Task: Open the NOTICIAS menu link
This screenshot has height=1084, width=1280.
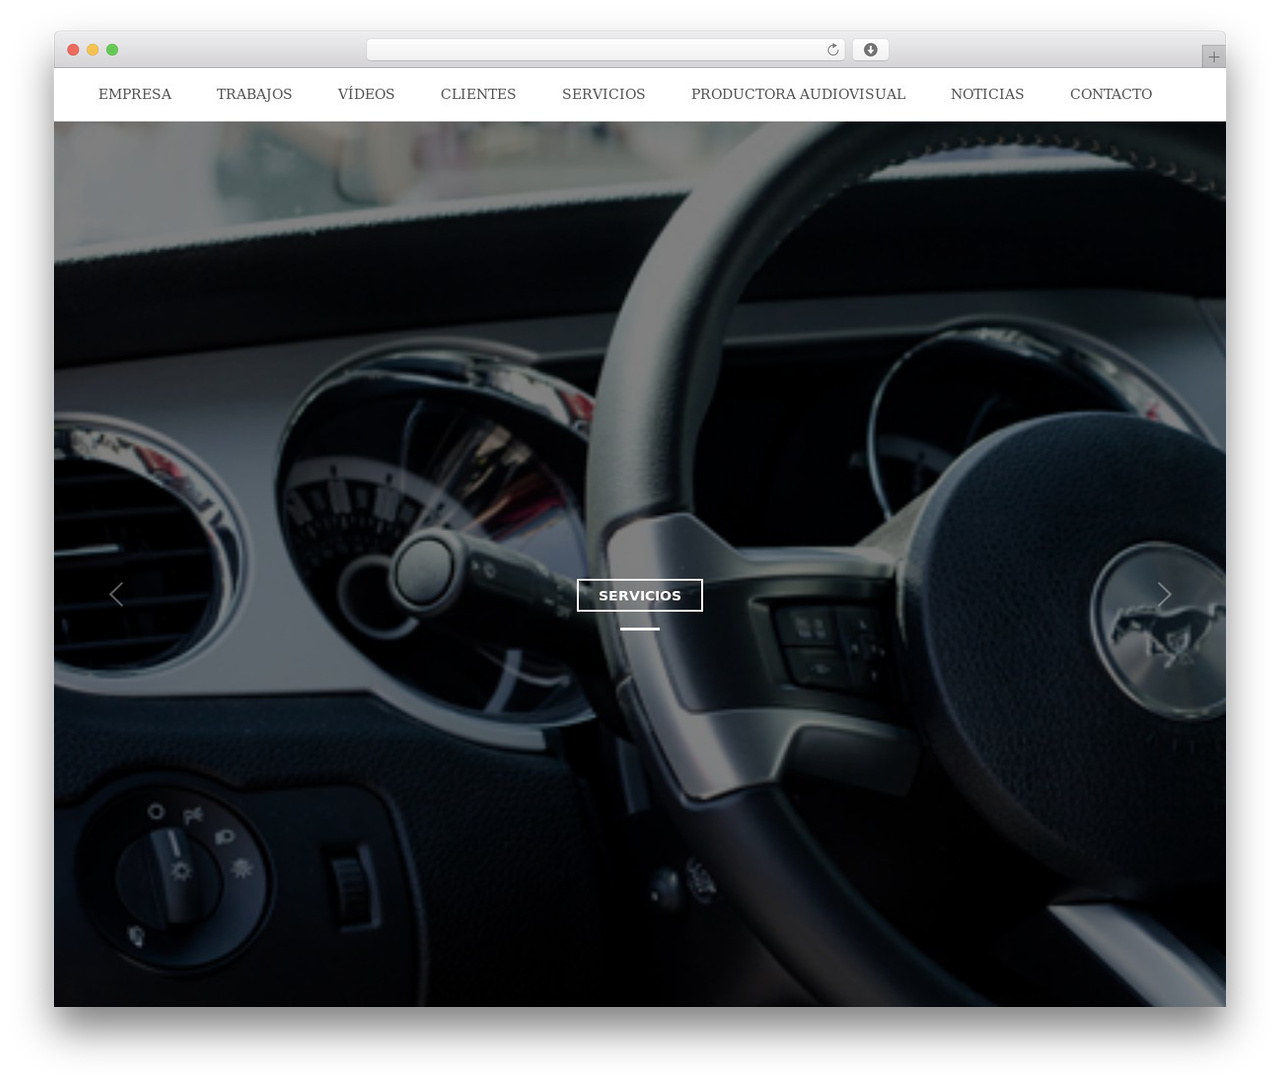Action: (987, 94)
